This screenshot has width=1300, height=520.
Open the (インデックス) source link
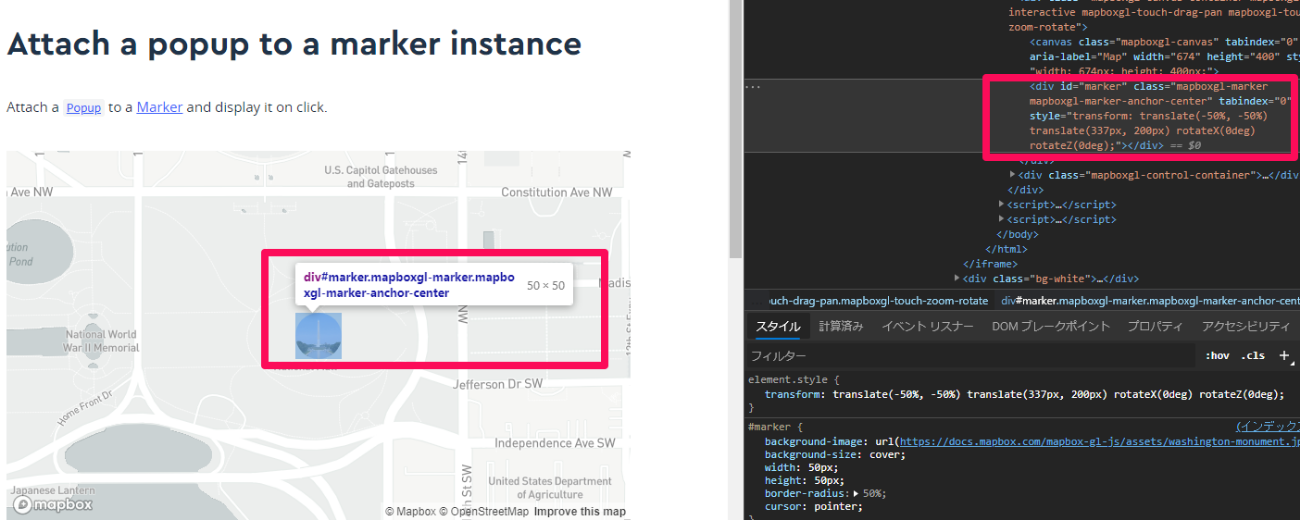[1268, 426]
